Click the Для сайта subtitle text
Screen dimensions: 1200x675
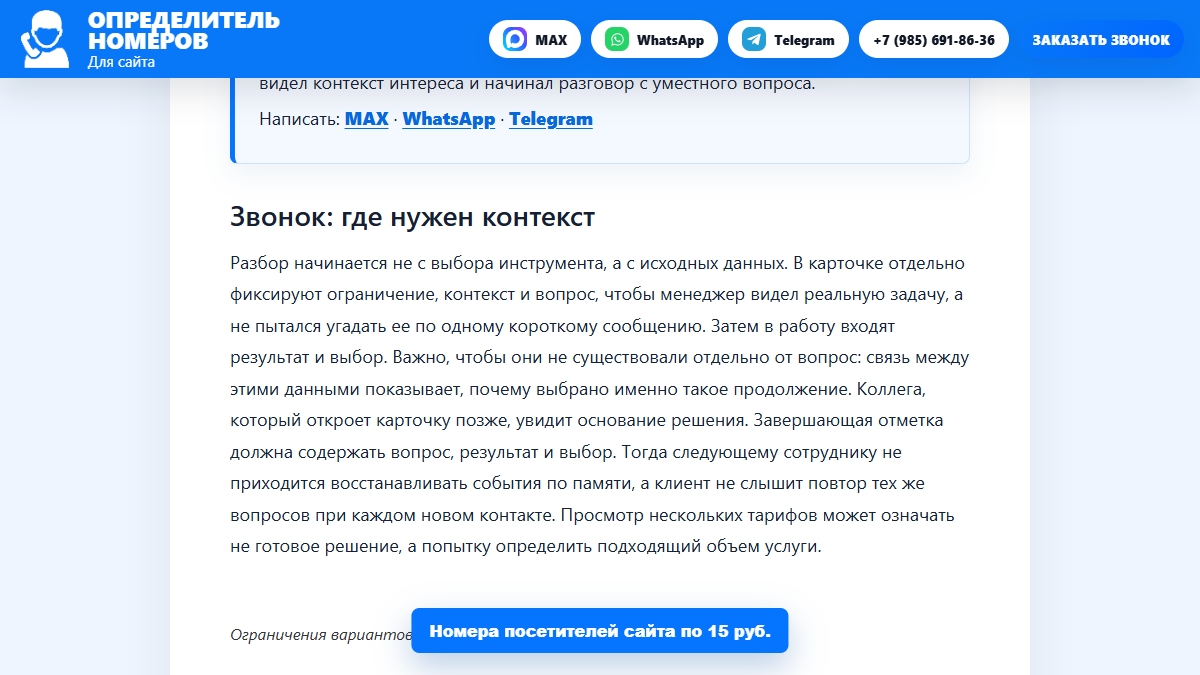pos(121,62)
